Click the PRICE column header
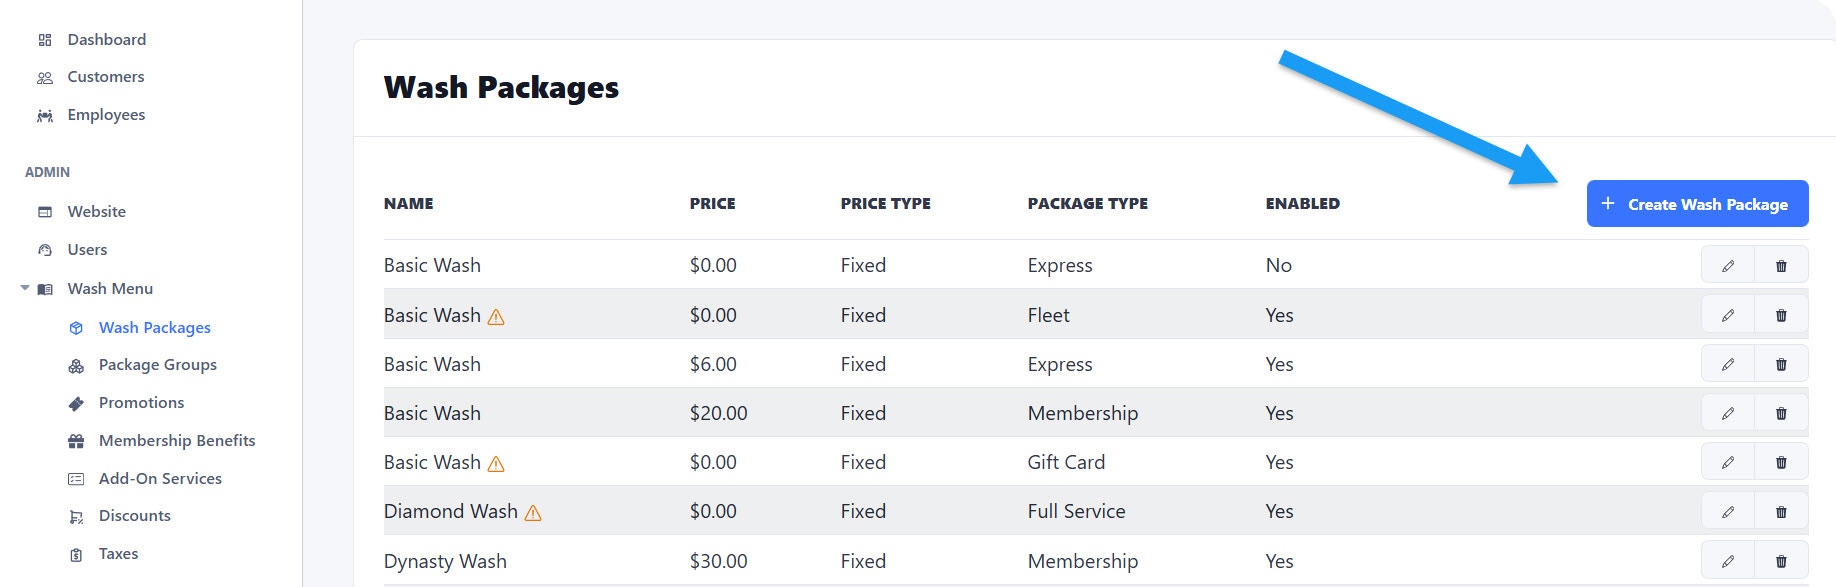The image size is (1836, 587). coord(712,204)
